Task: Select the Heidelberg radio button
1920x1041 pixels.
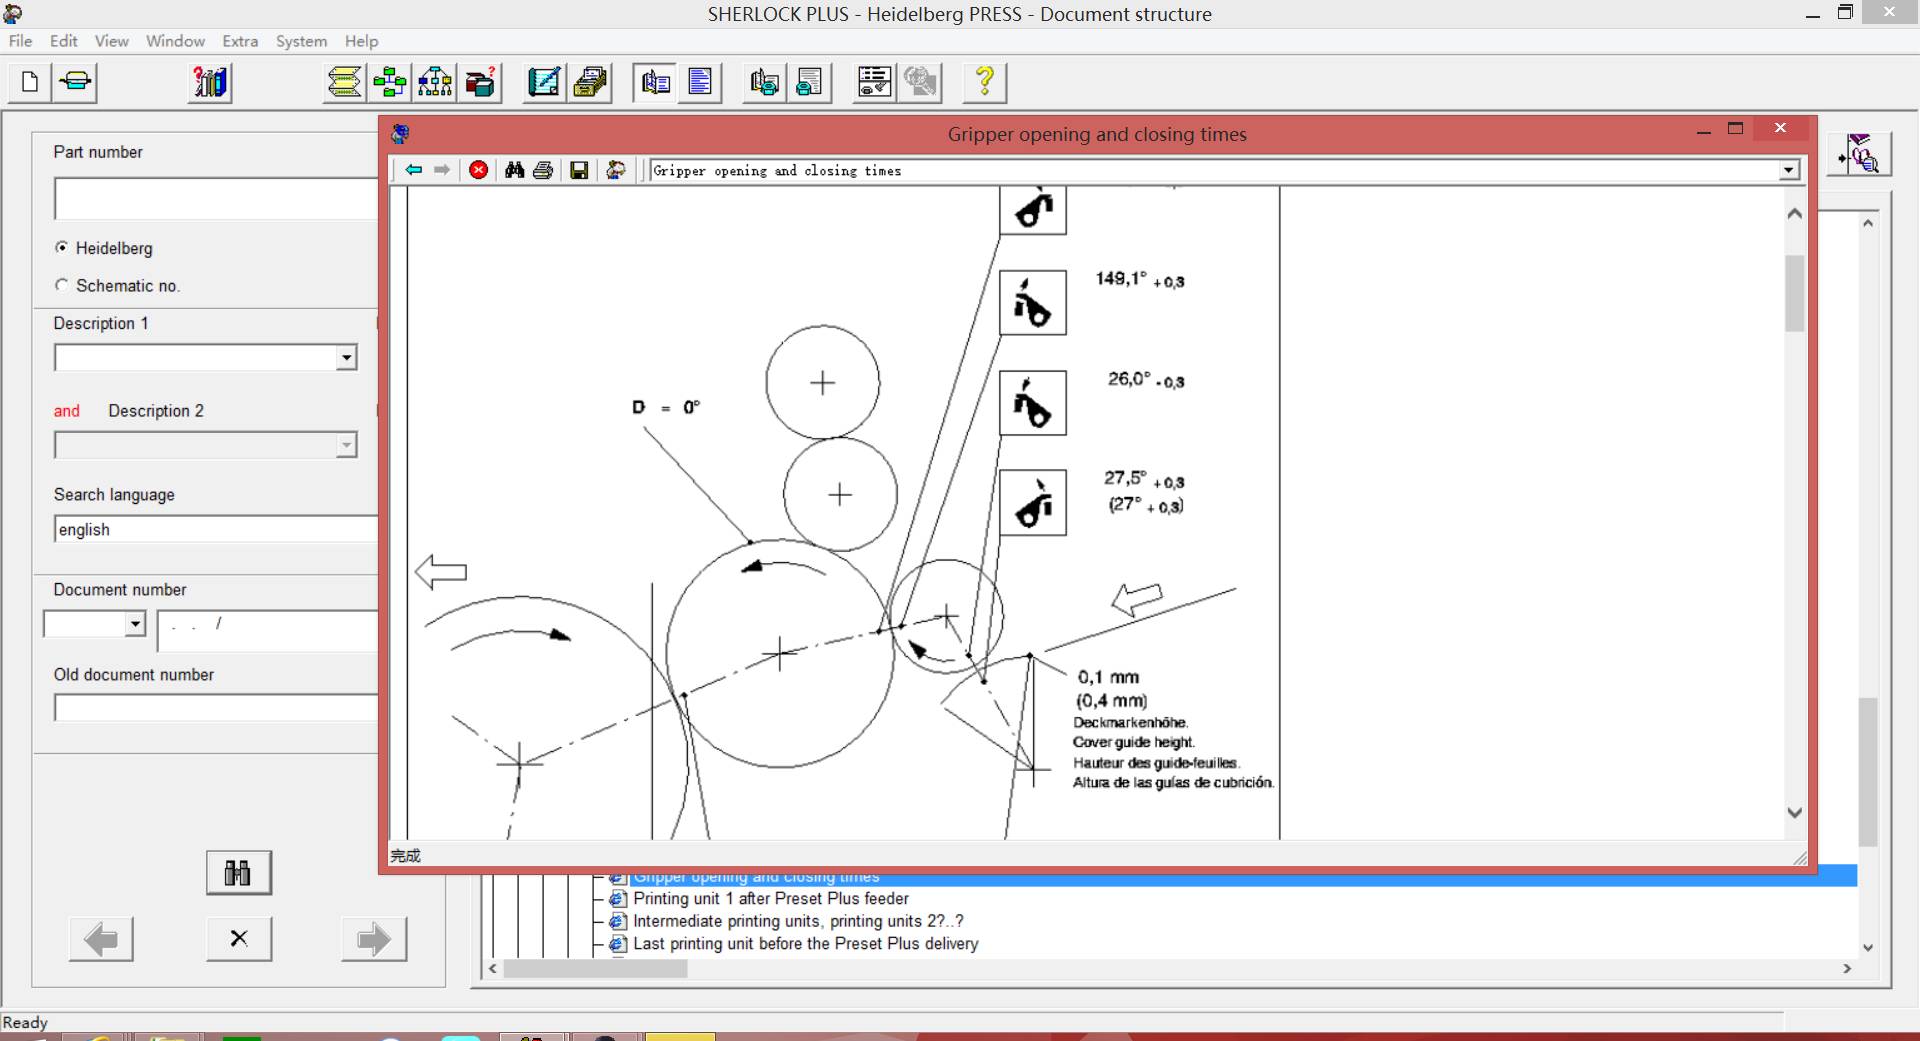Action: tap(62, 247)
